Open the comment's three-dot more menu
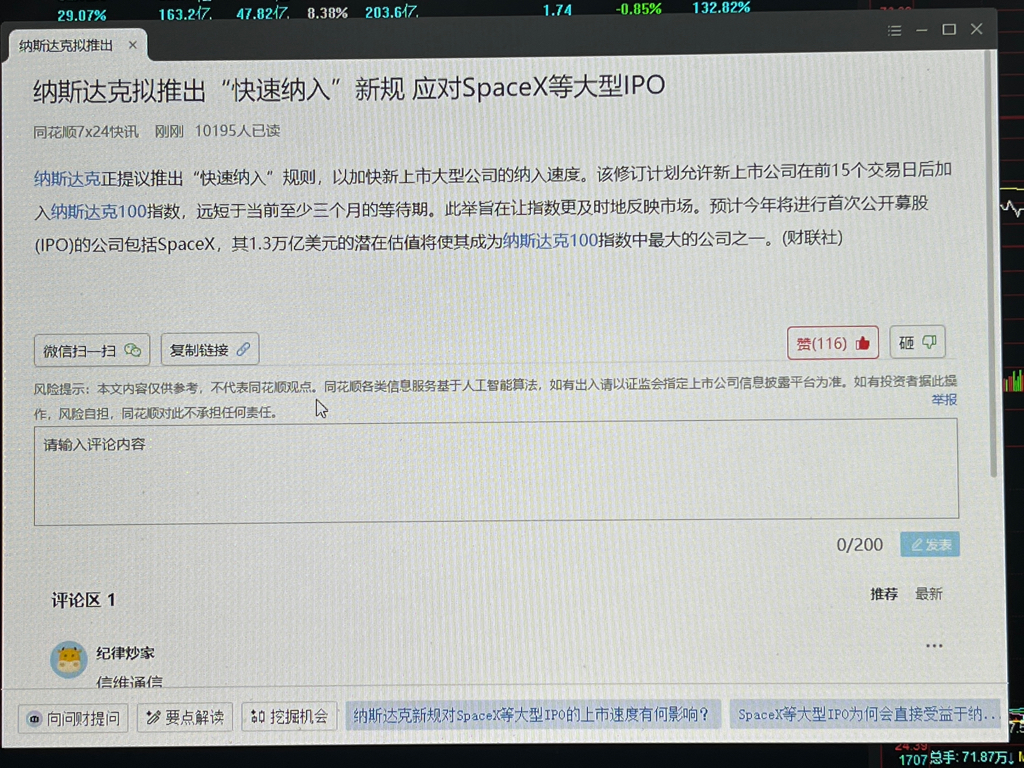This screenshot has height=768, width=1024. tap(934, 646)
